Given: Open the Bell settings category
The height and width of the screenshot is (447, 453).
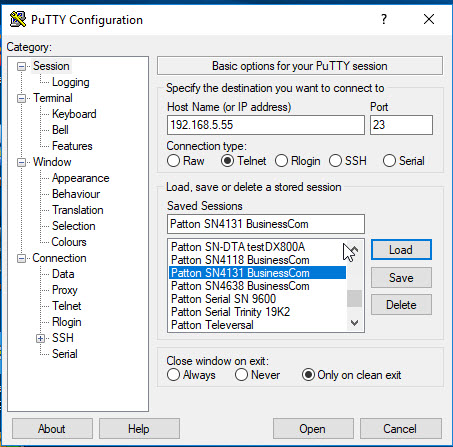Looking at the screenshot, I should 60,130.
